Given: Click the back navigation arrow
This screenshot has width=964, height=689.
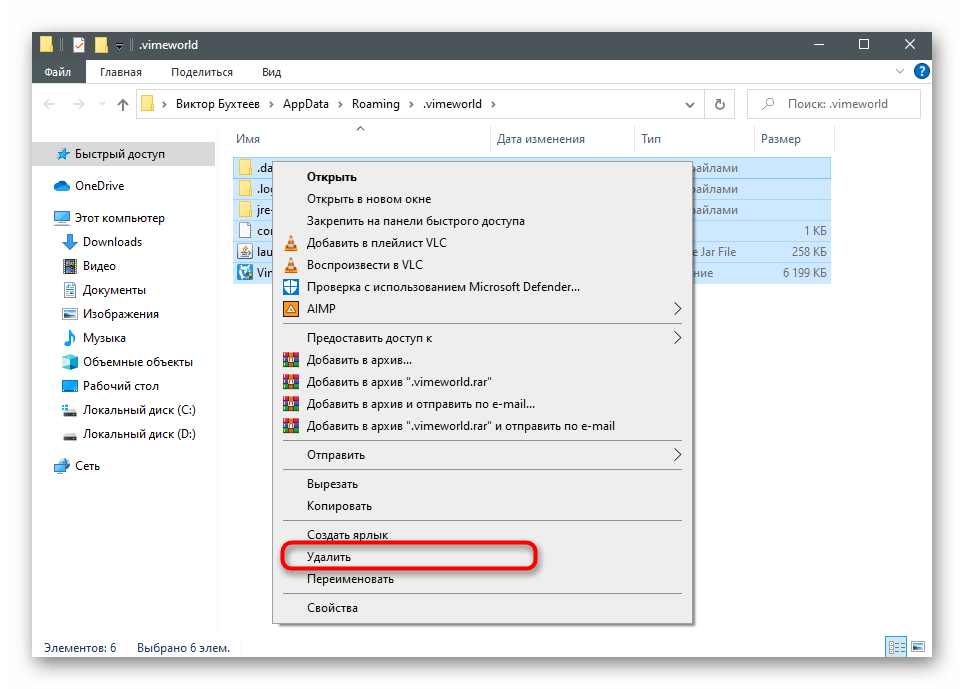Looking at the screenshot, I should [x=49, y=104].
